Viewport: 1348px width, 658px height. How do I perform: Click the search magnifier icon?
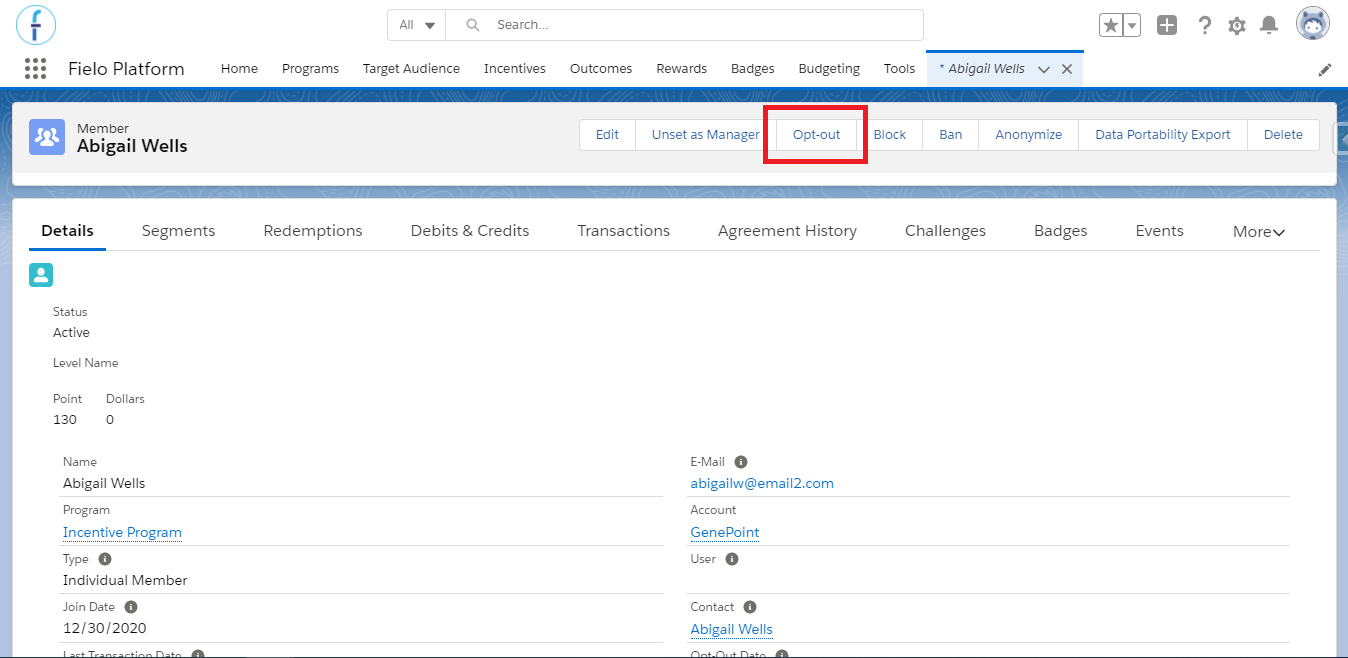tap(473, 25)
